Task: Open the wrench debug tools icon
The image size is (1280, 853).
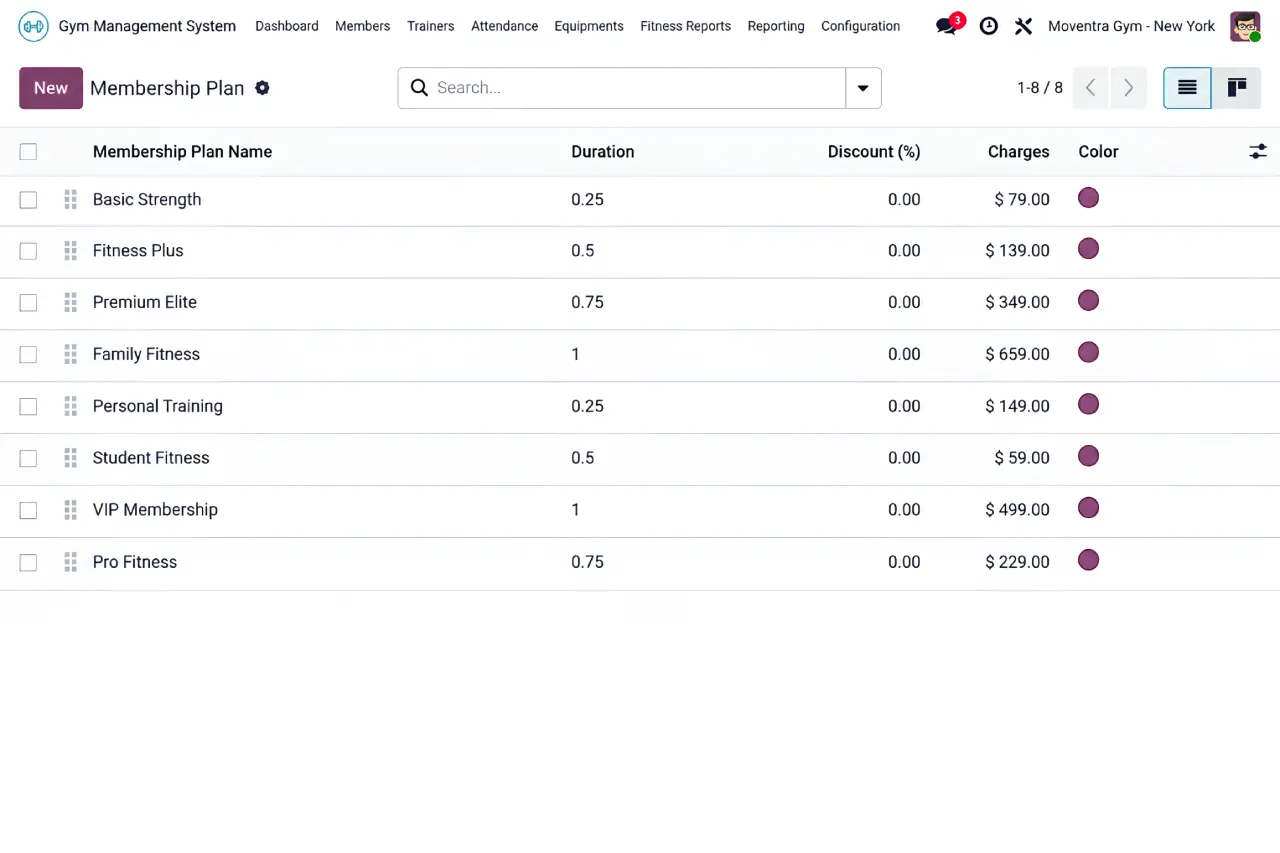Action: pyautogui.click(x=1023, y=26)
